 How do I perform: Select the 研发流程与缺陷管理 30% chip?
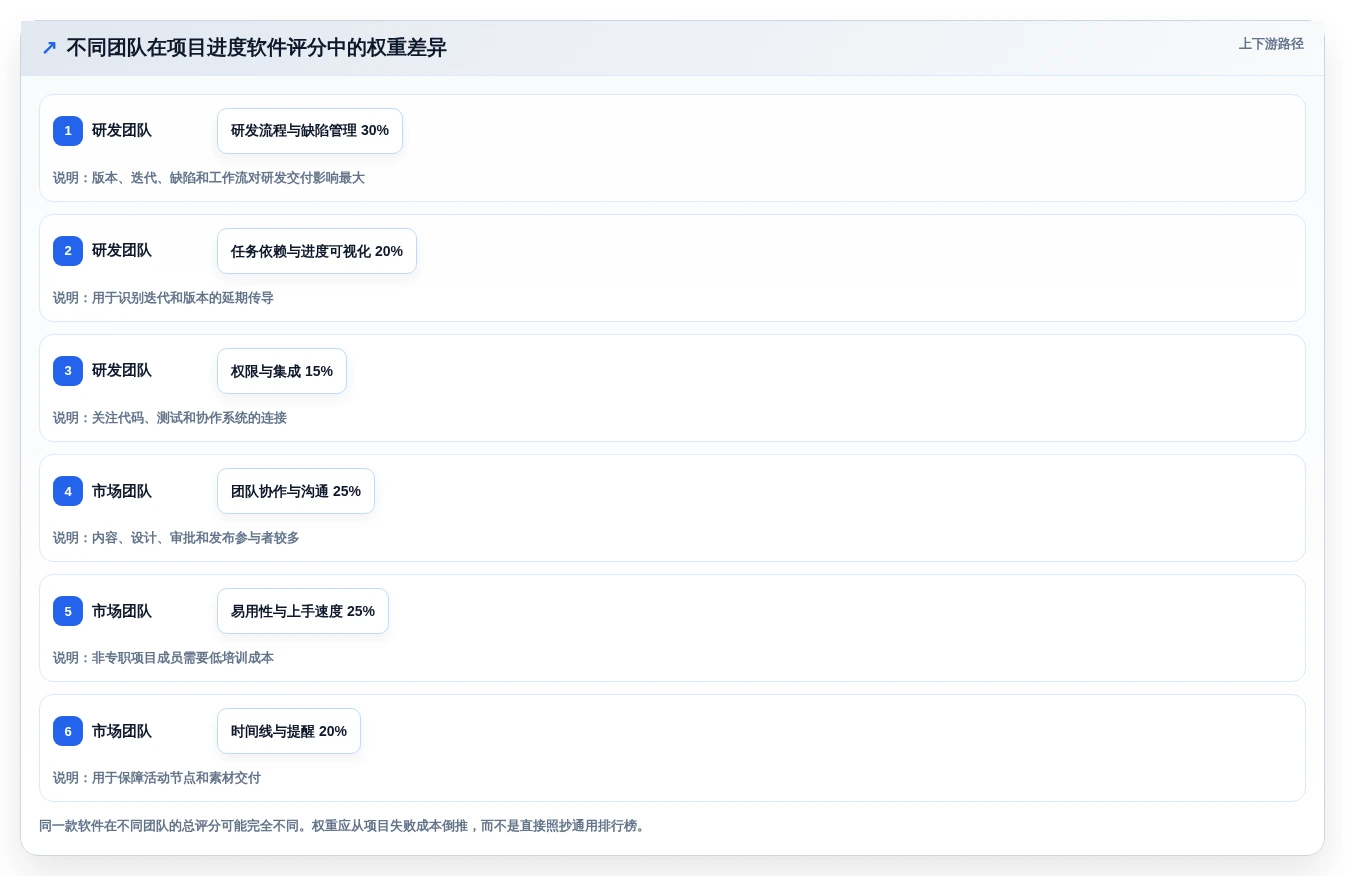(310, 131)
